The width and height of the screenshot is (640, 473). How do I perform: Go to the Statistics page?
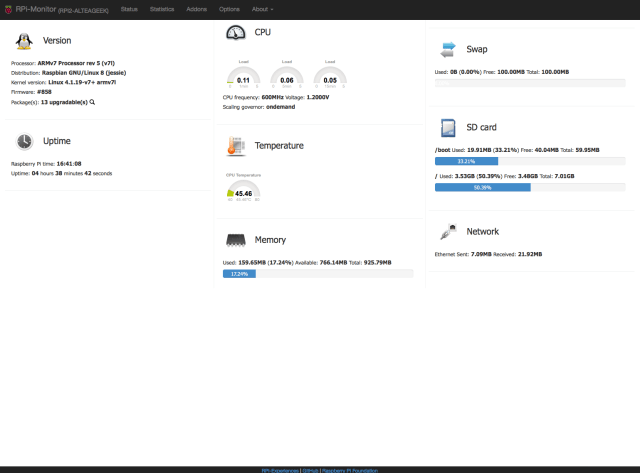click(161, 8)
